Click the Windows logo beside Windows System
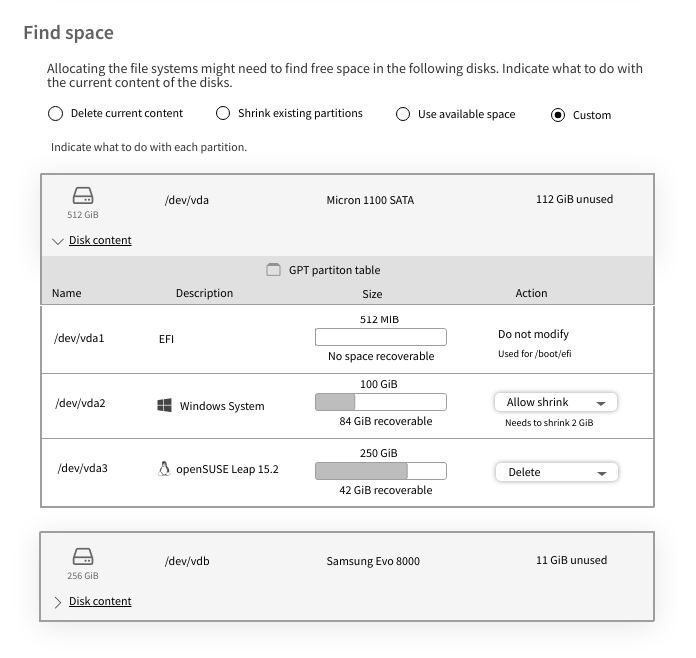The image size is (696, 658). pyautogui.click(x=164, y=405)
